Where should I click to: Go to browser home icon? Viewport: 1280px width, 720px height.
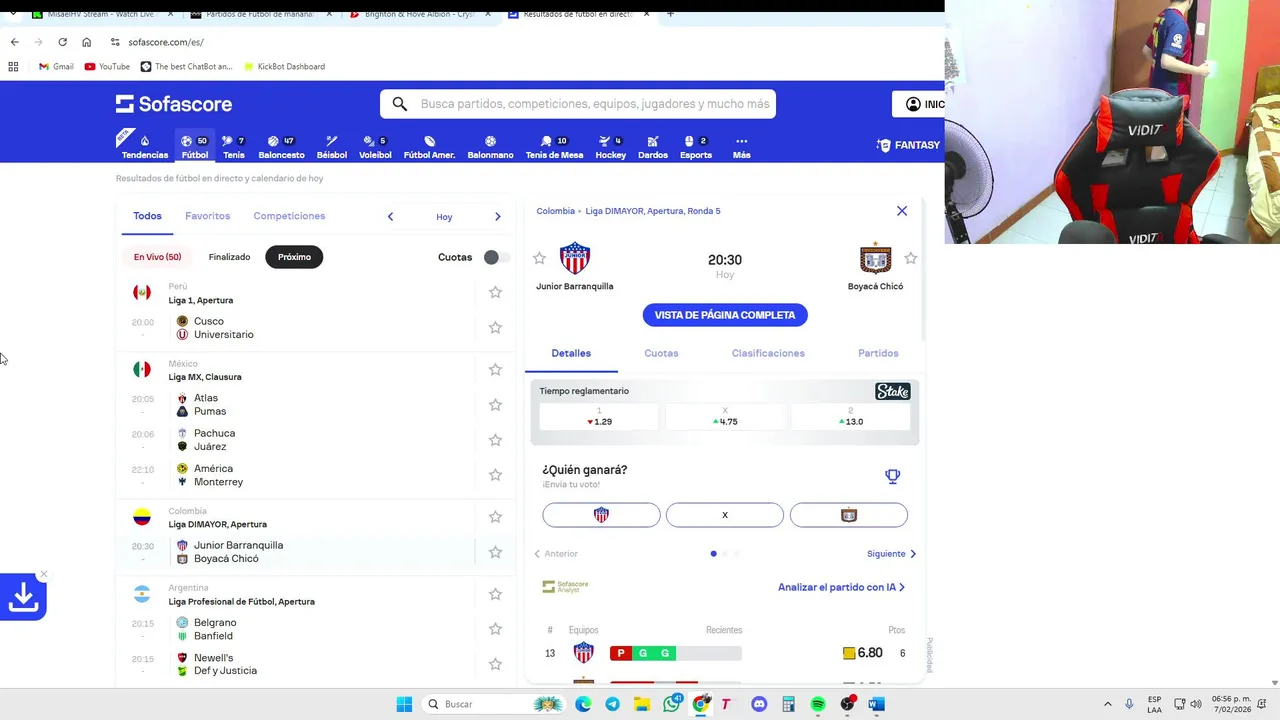pos(87,42)
